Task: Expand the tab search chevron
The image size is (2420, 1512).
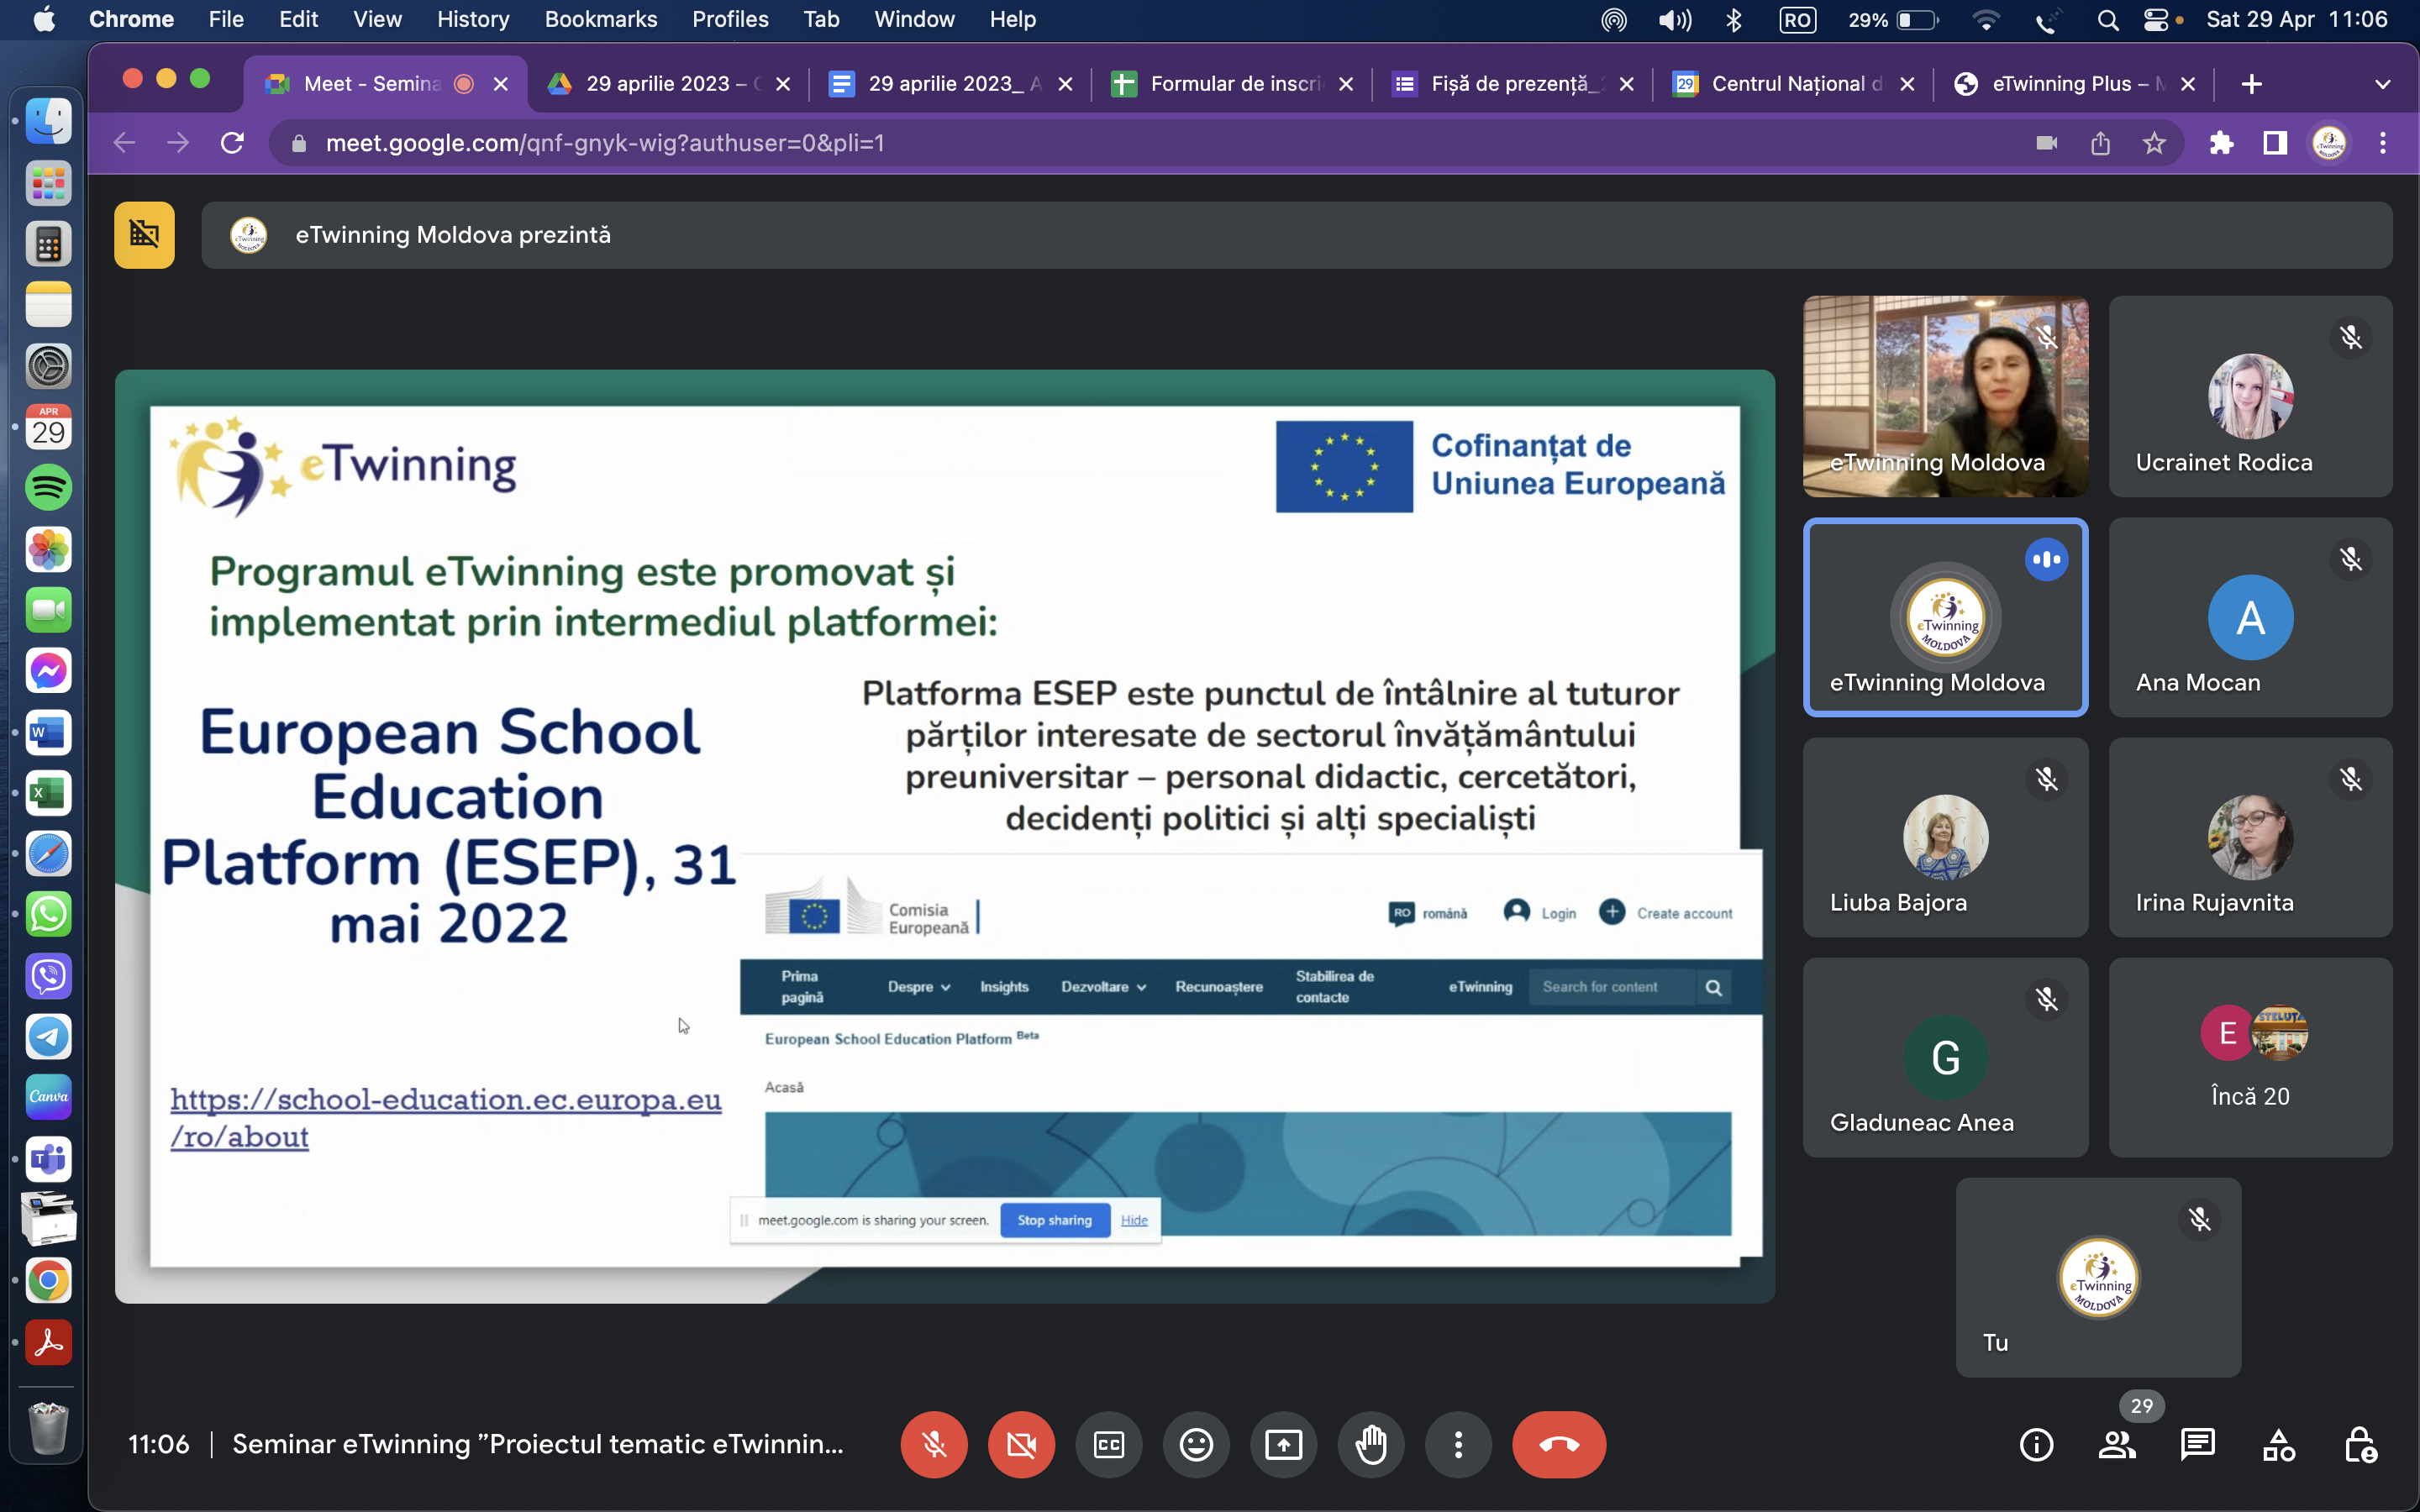Action: (x=2382, y=84)
